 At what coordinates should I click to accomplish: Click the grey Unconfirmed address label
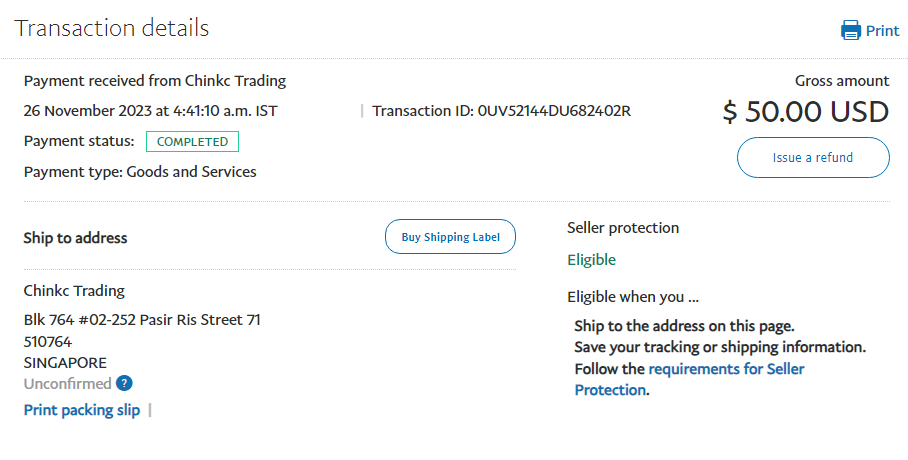[67, 384]
